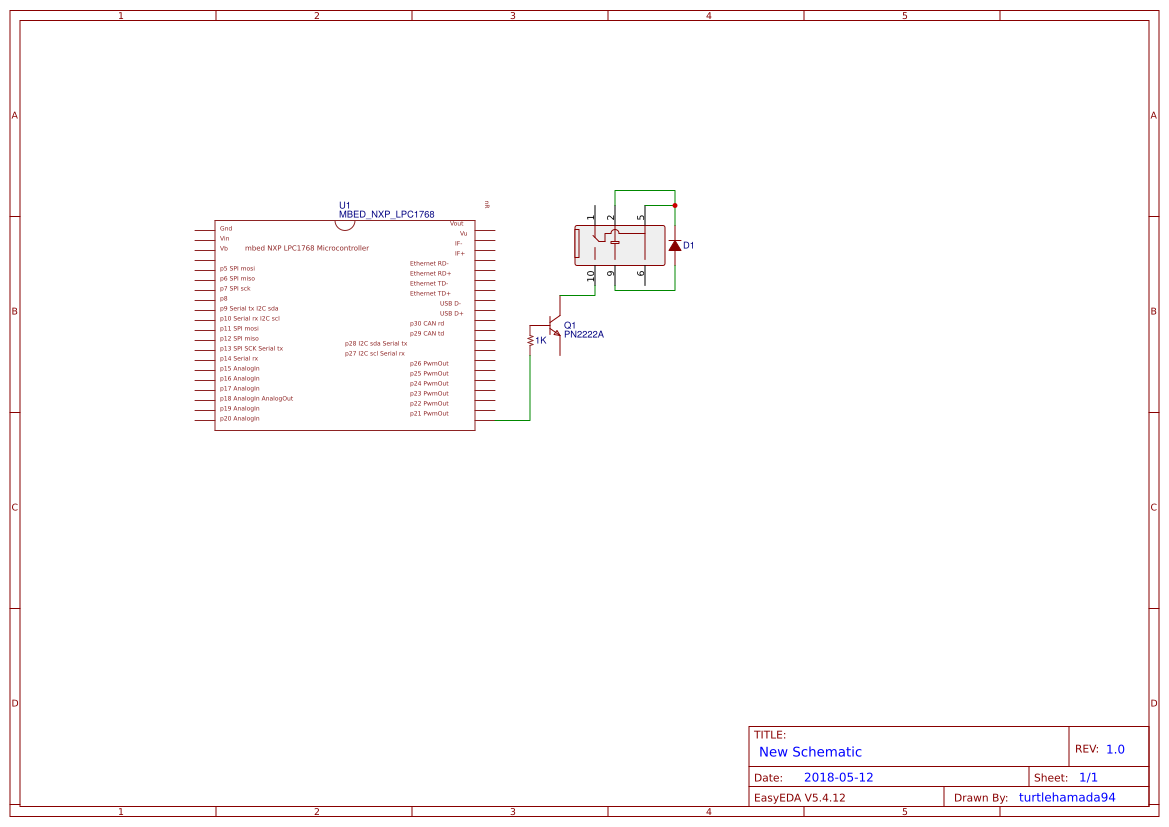Click the circular notch on top of U1
This screenshot has height=827, width=1169.
click(345, 224)
